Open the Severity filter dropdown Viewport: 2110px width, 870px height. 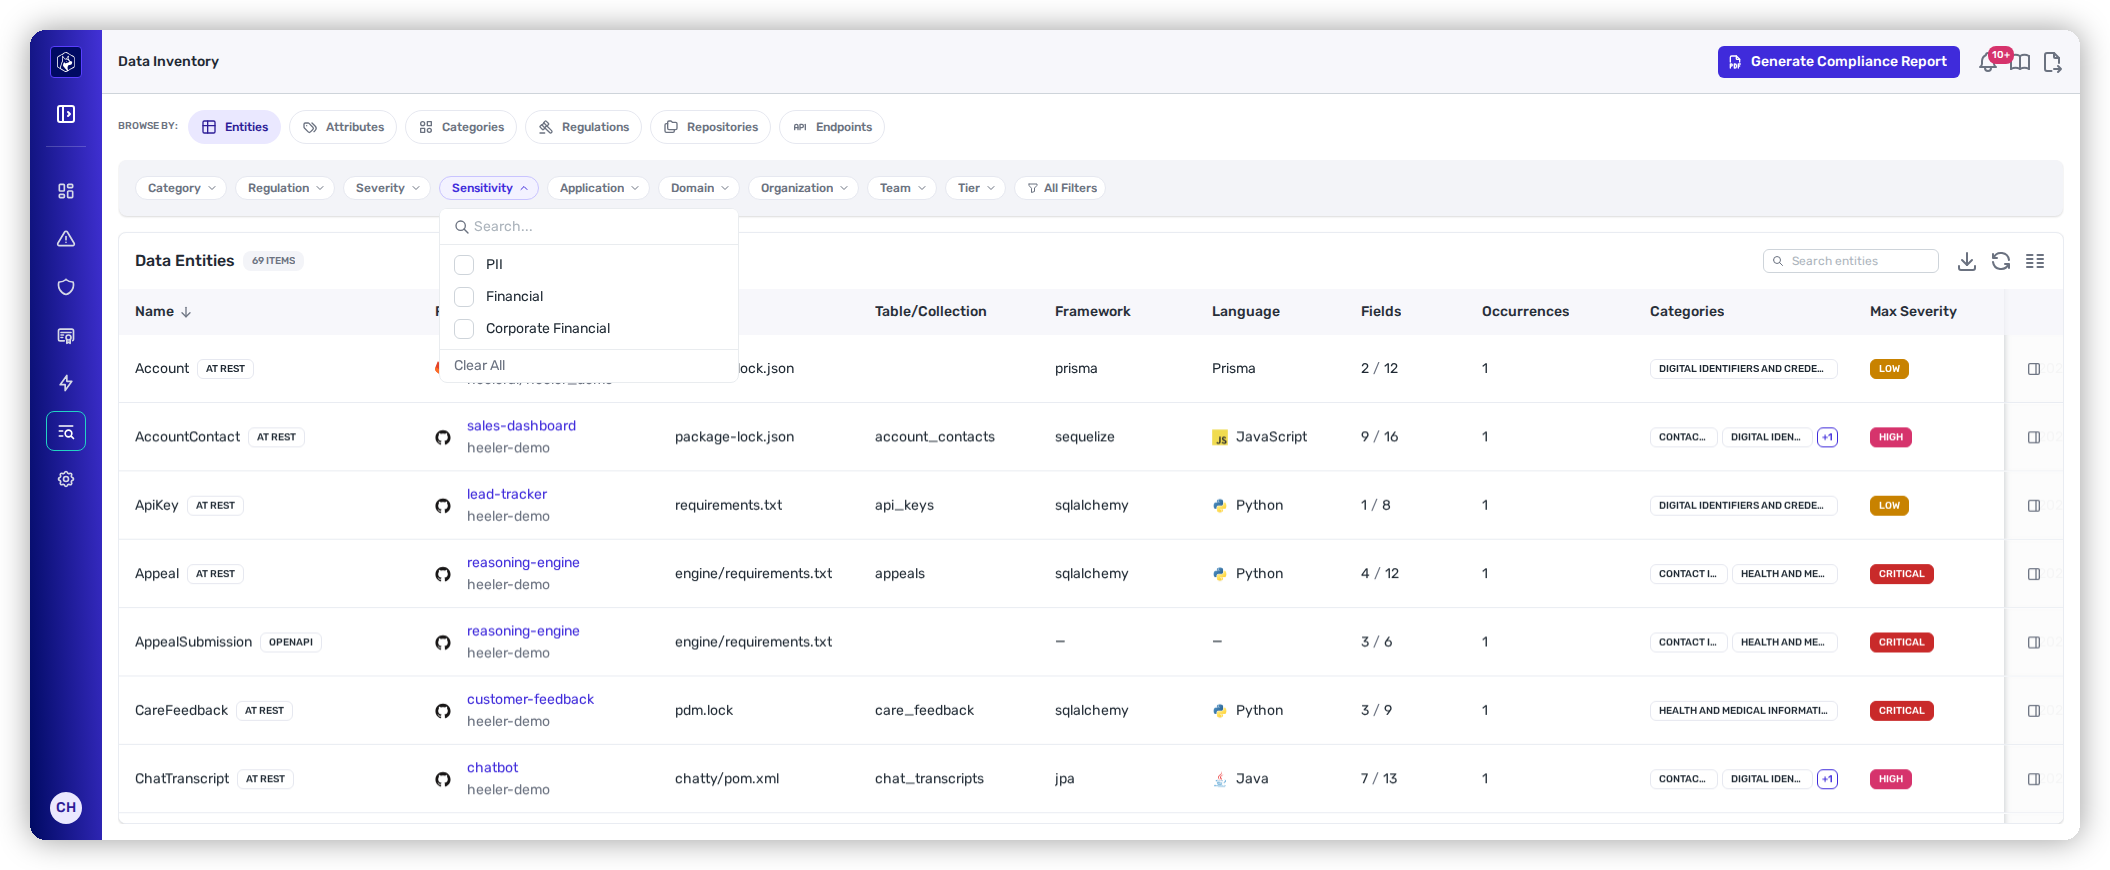(387, 188)
